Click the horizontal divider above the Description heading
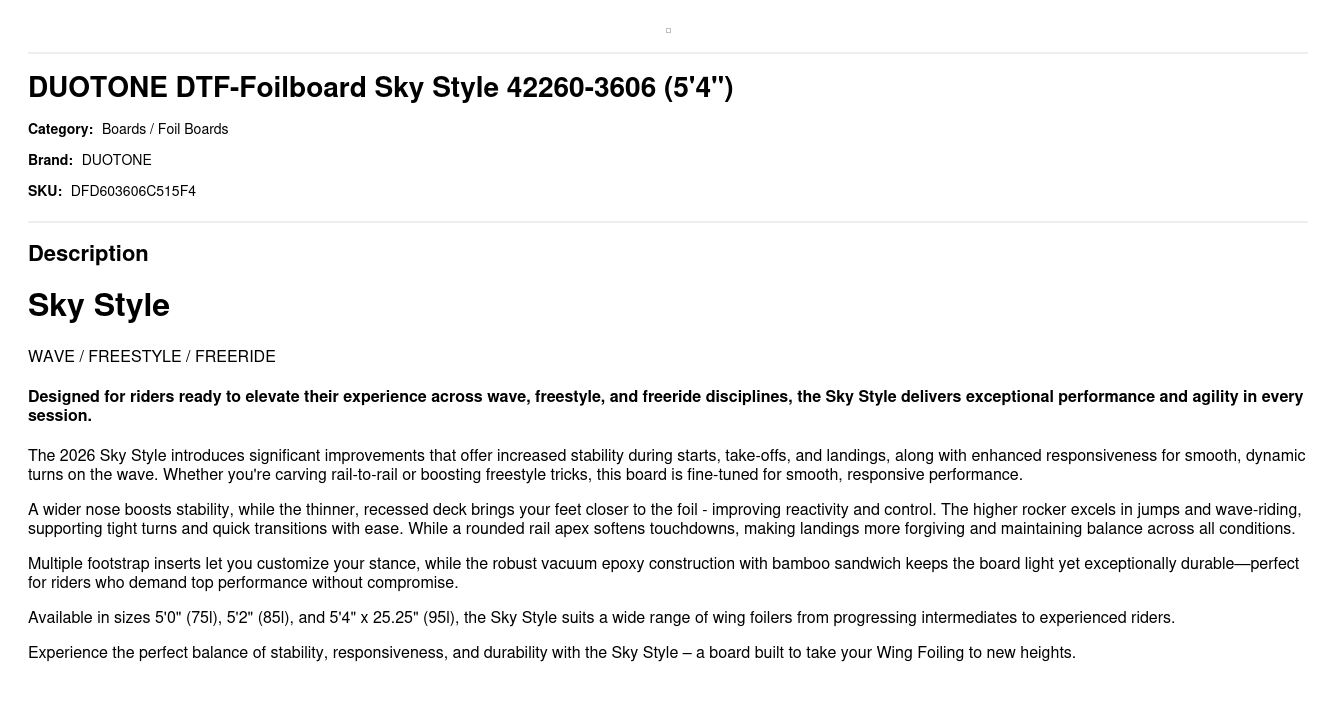This screenshot has height=708, width=1328. click(668, 222)
